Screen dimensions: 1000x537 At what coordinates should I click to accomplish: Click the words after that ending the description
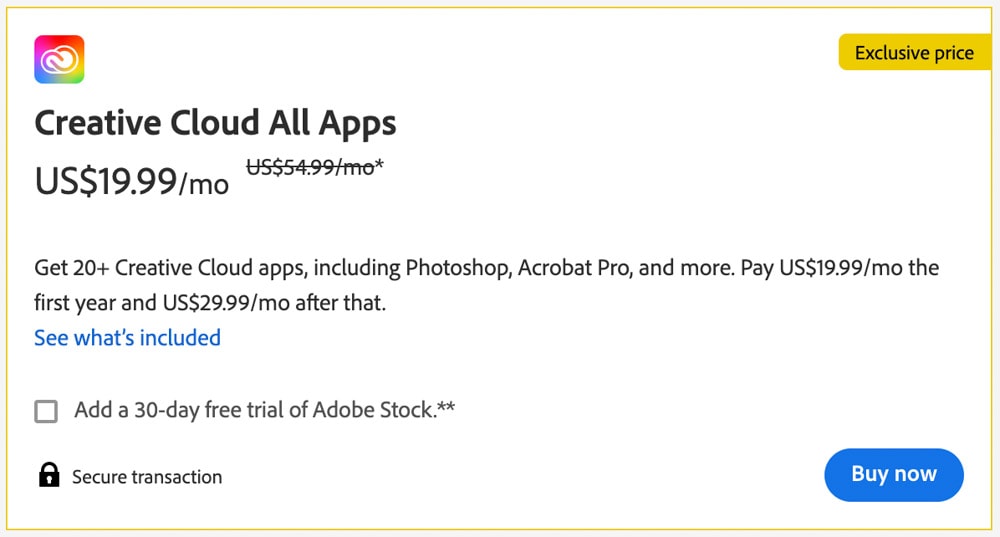click(341, 302)
